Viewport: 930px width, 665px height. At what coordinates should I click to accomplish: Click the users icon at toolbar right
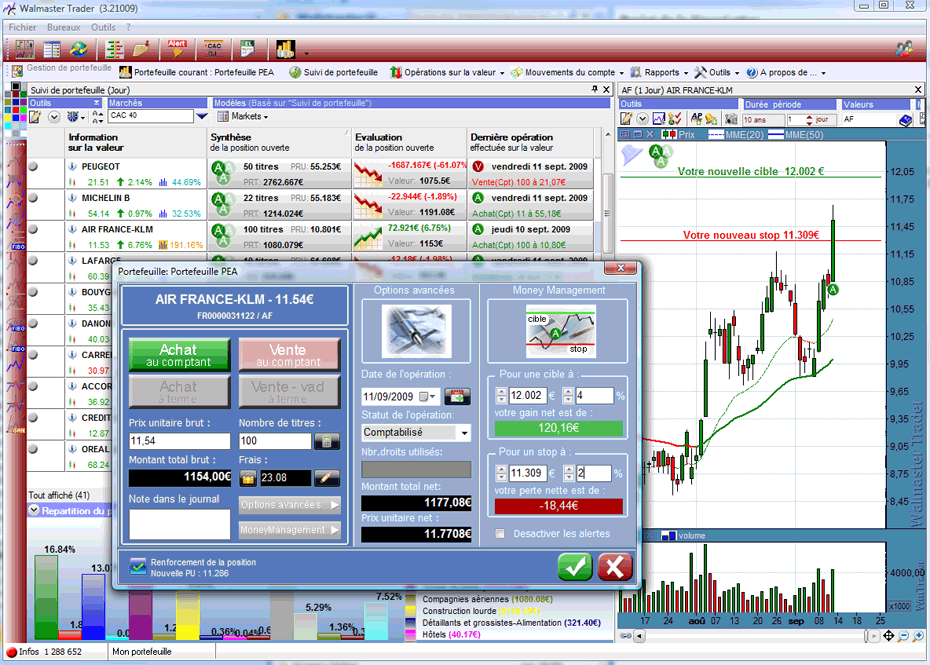coord(904,49)
